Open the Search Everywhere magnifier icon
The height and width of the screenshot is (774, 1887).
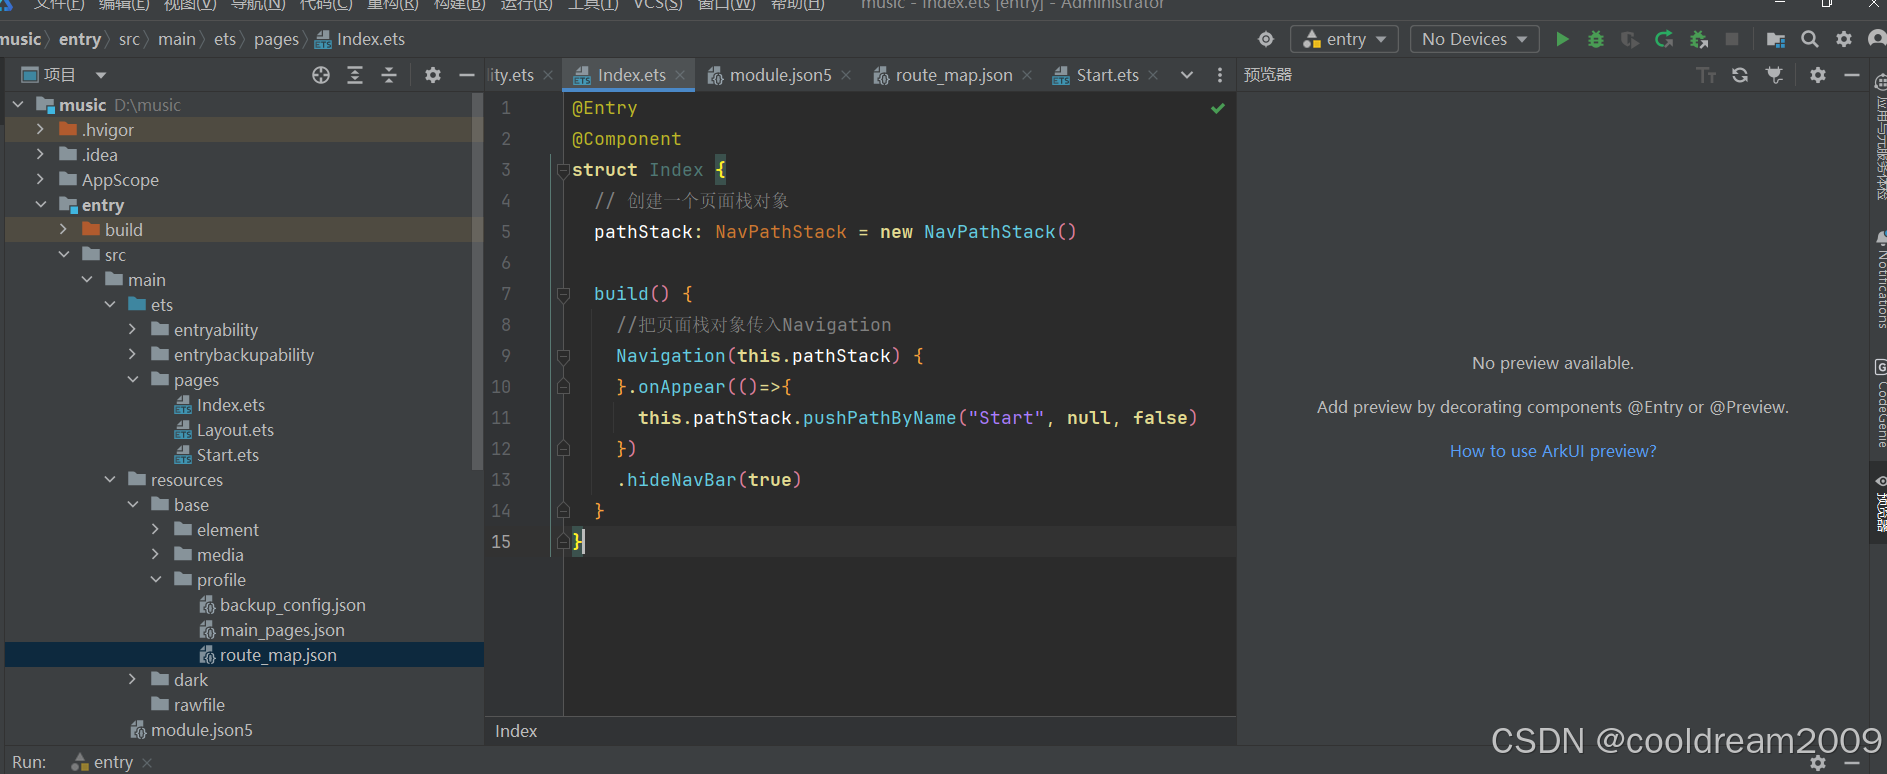[x=1810, y=39]
